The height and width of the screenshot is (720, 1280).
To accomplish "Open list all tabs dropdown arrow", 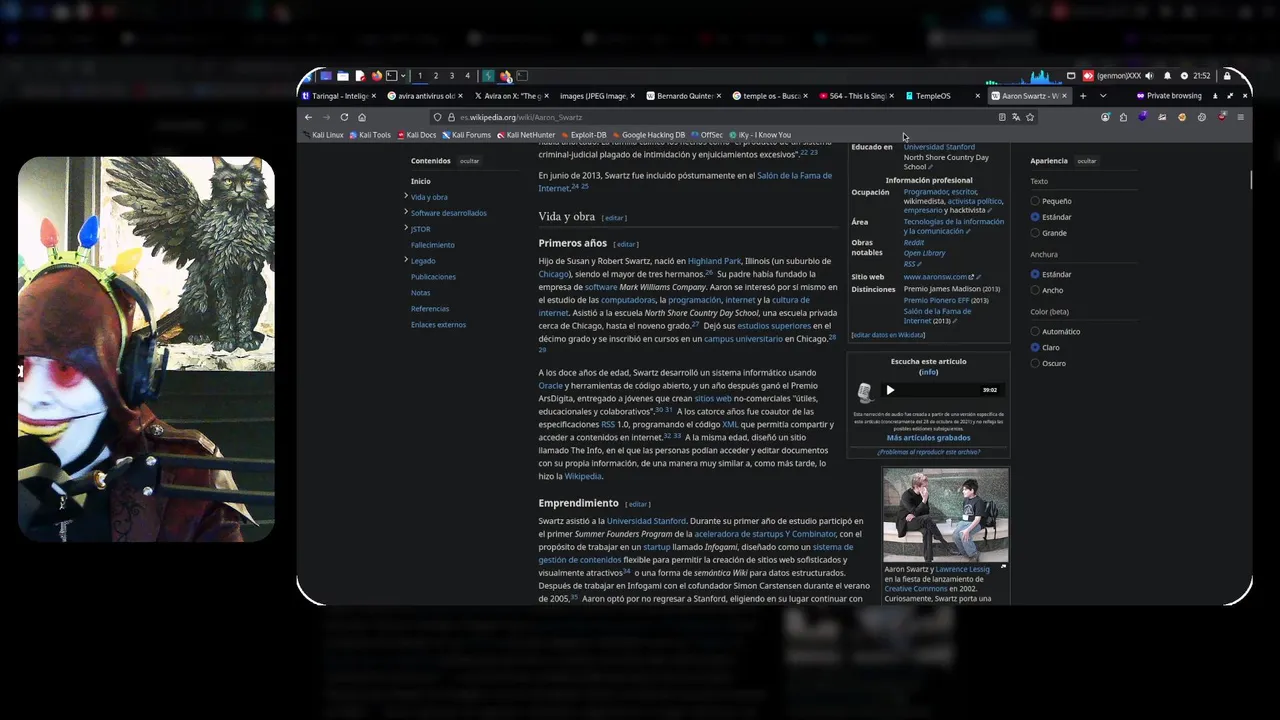I will pyautogui.click(x=1103, y=96).
